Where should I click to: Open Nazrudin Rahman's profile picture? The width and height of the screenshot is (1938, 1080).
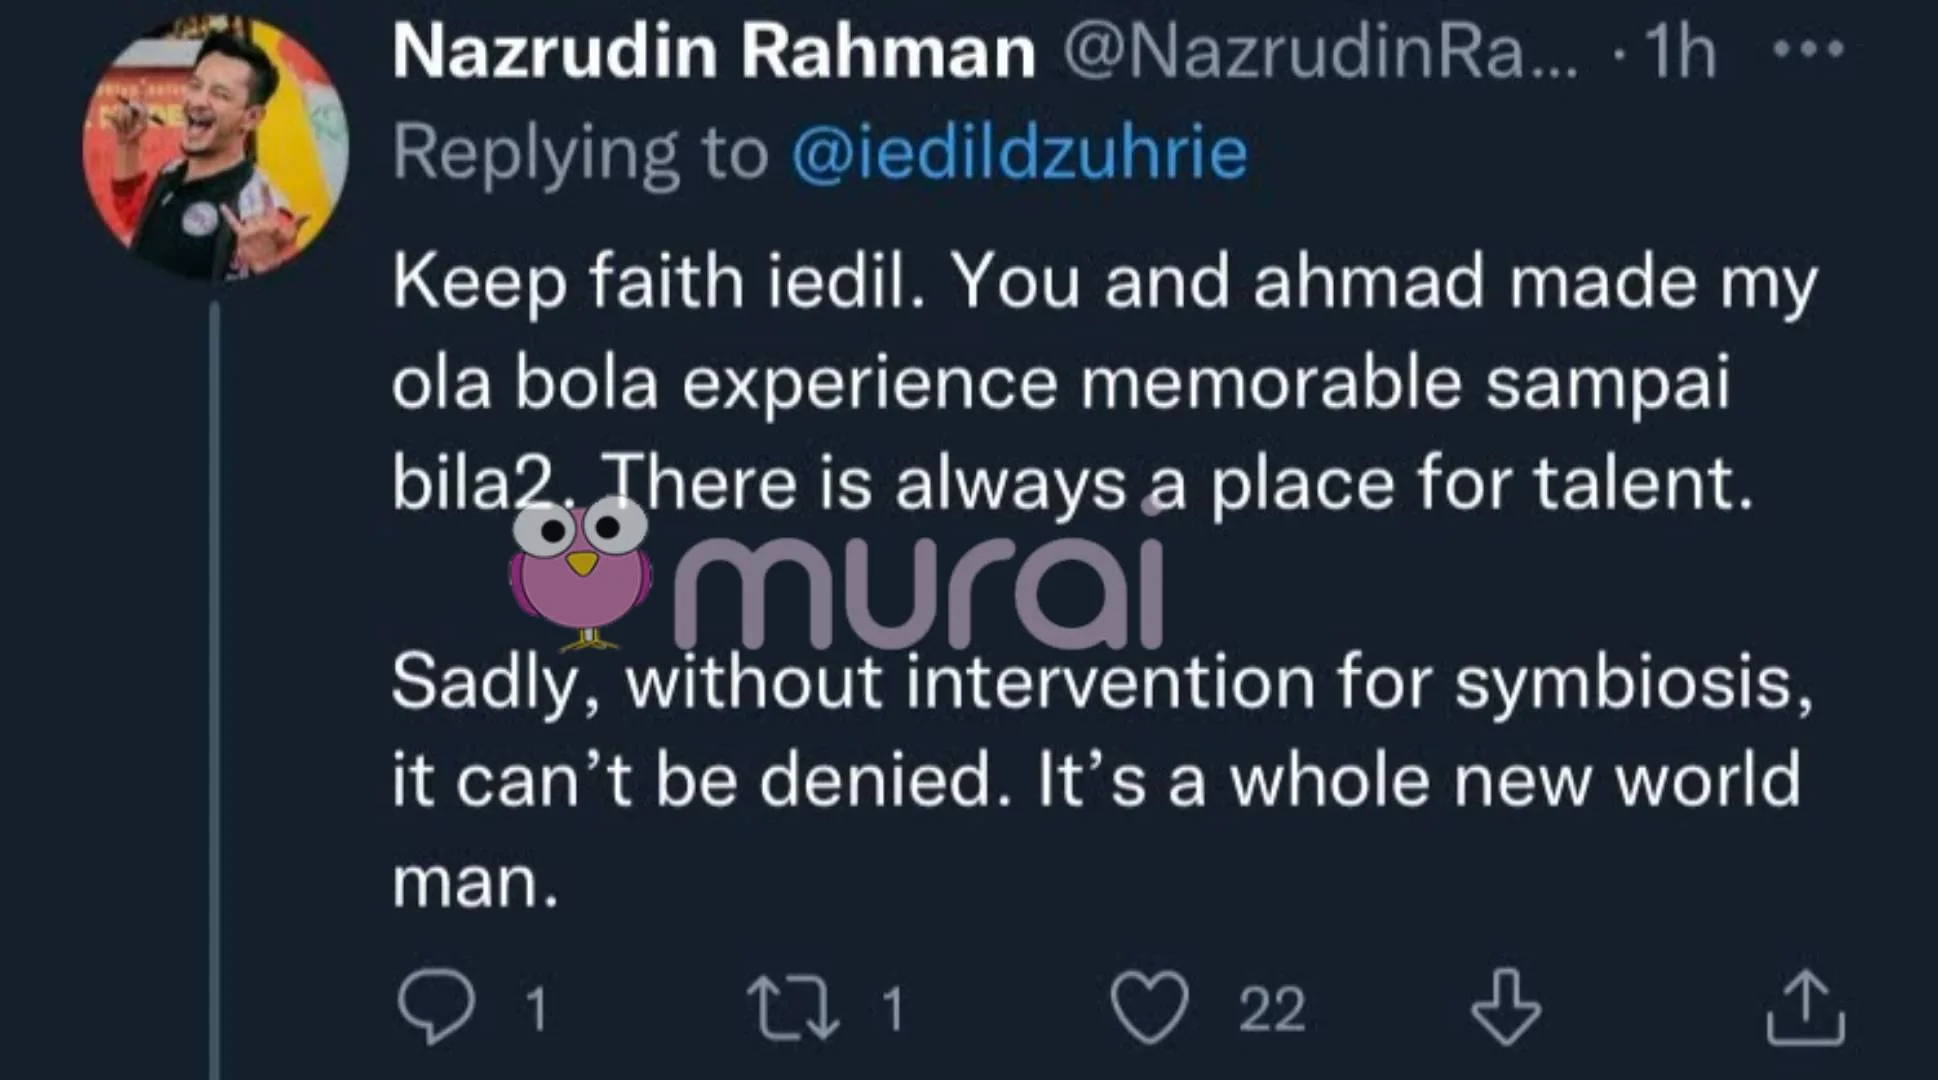216,148
